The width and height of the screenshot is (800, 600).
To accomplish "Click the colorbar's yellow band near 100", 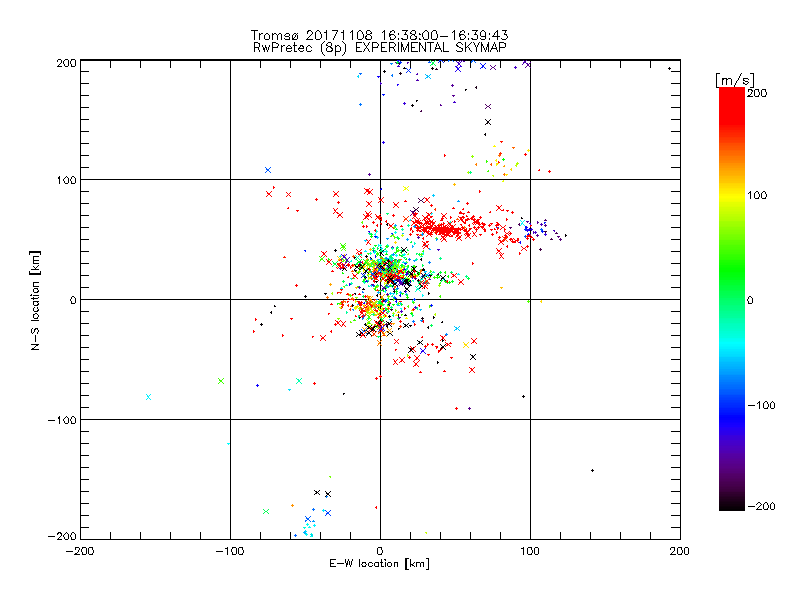I will (732, 195).
